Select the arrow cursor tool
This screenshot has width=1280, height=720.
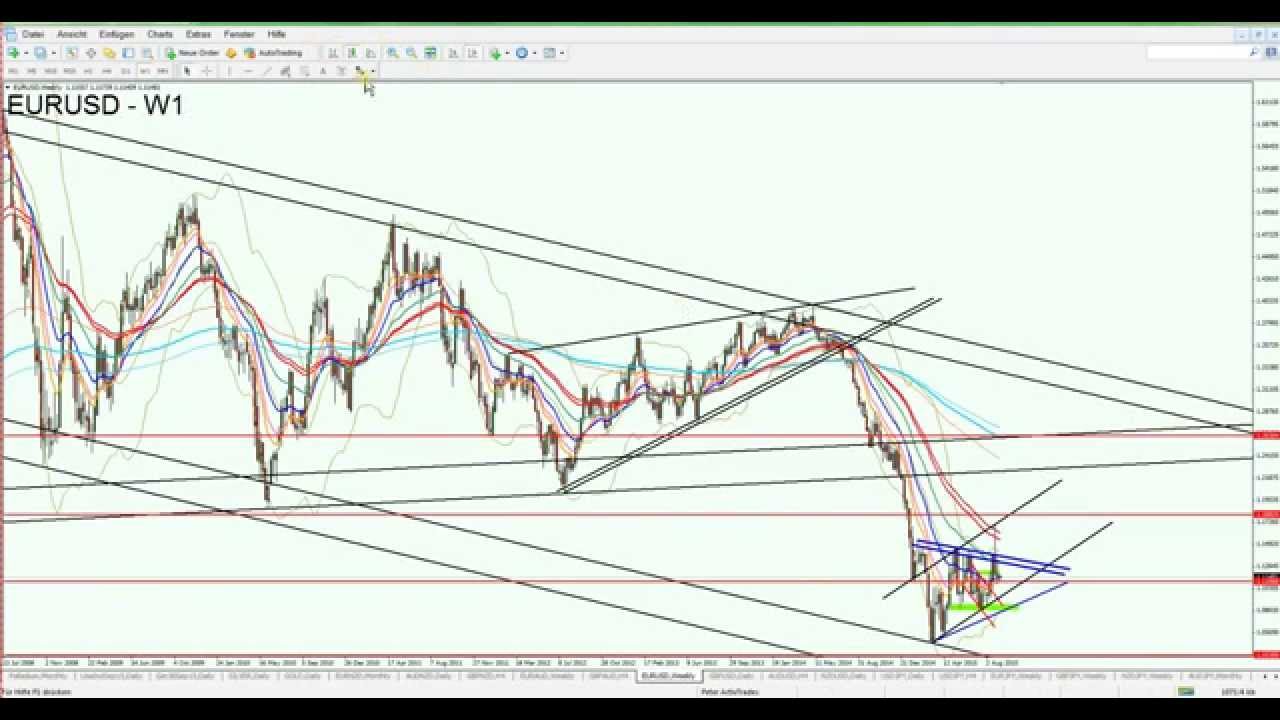click(187, 71)
